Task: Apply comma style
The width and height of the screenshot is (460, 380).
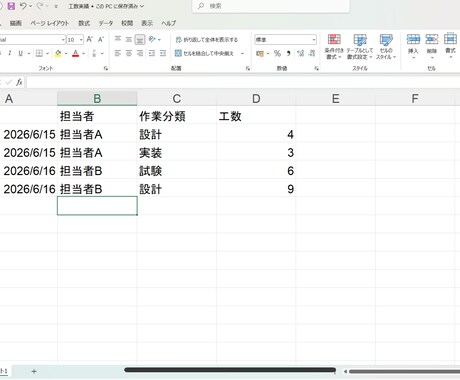Action: click(x=289, y=53)
